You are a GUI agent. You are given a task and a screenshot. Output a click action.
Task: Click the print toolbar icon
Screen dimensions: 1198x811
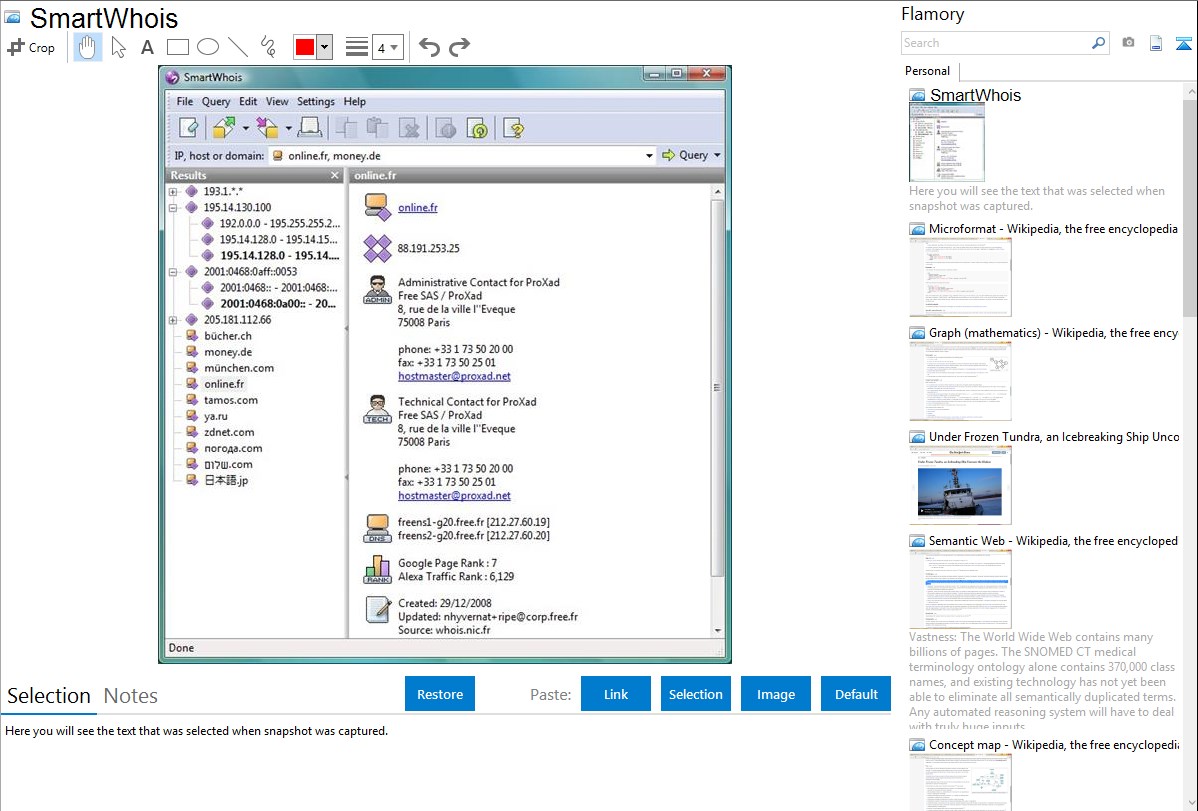(309, 128)
